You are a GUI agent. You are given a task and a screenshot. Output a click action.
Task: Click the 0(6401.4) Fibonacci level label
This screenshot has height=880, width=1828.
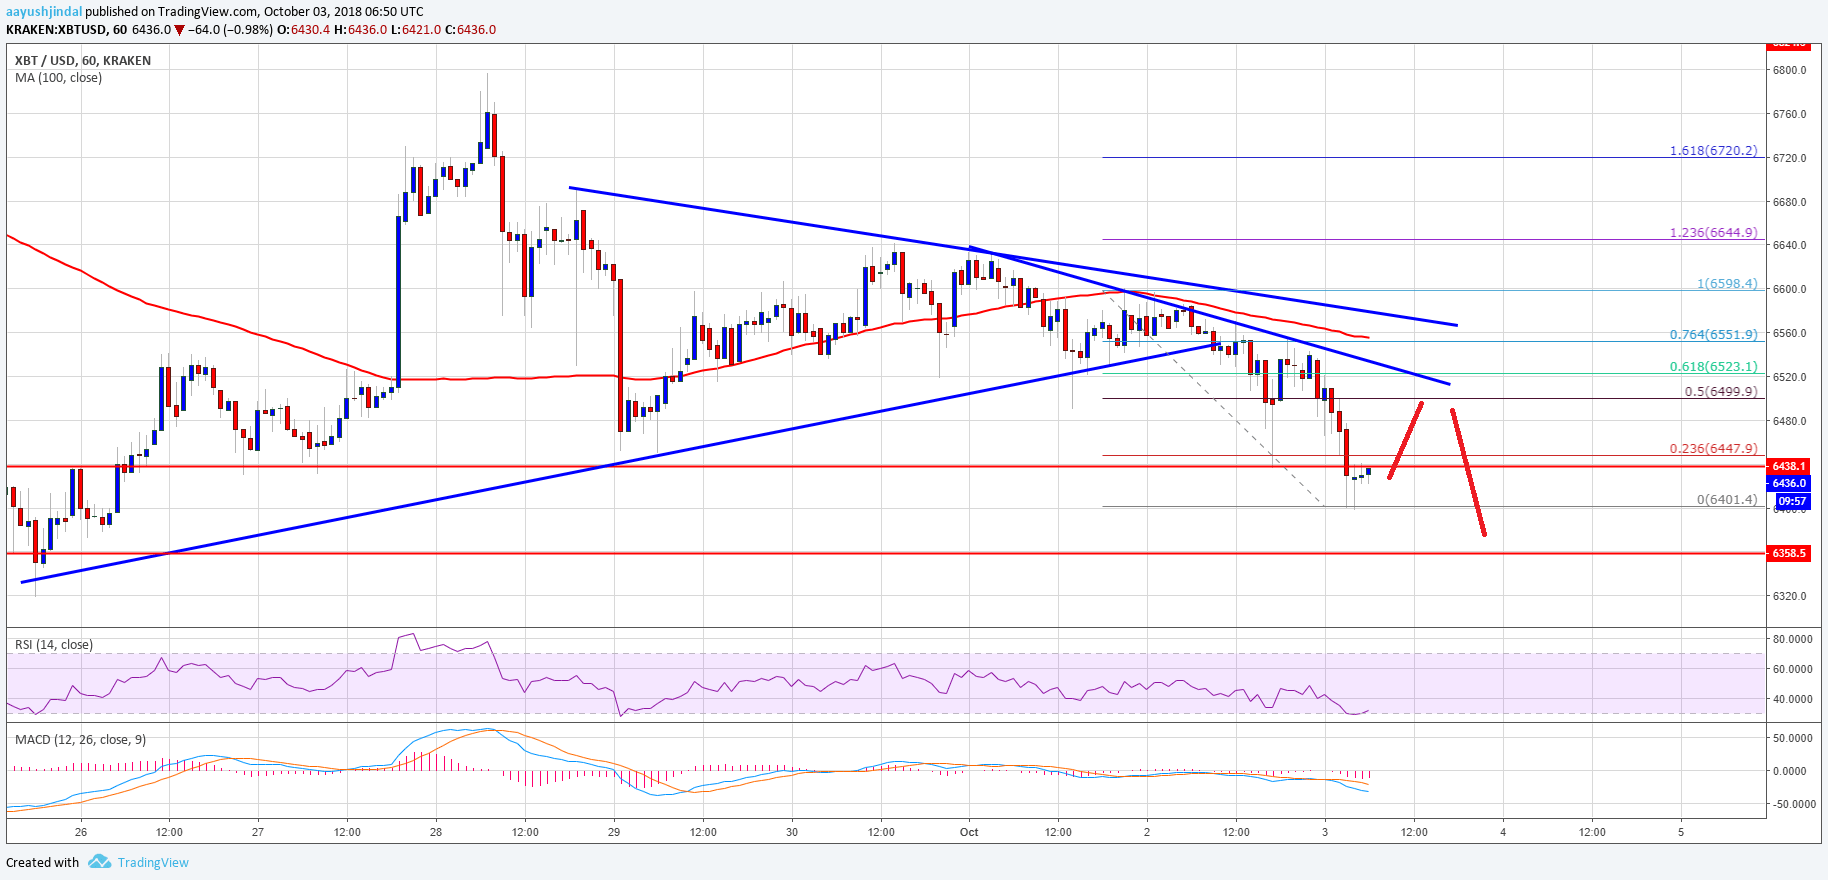pos(1727,499)
